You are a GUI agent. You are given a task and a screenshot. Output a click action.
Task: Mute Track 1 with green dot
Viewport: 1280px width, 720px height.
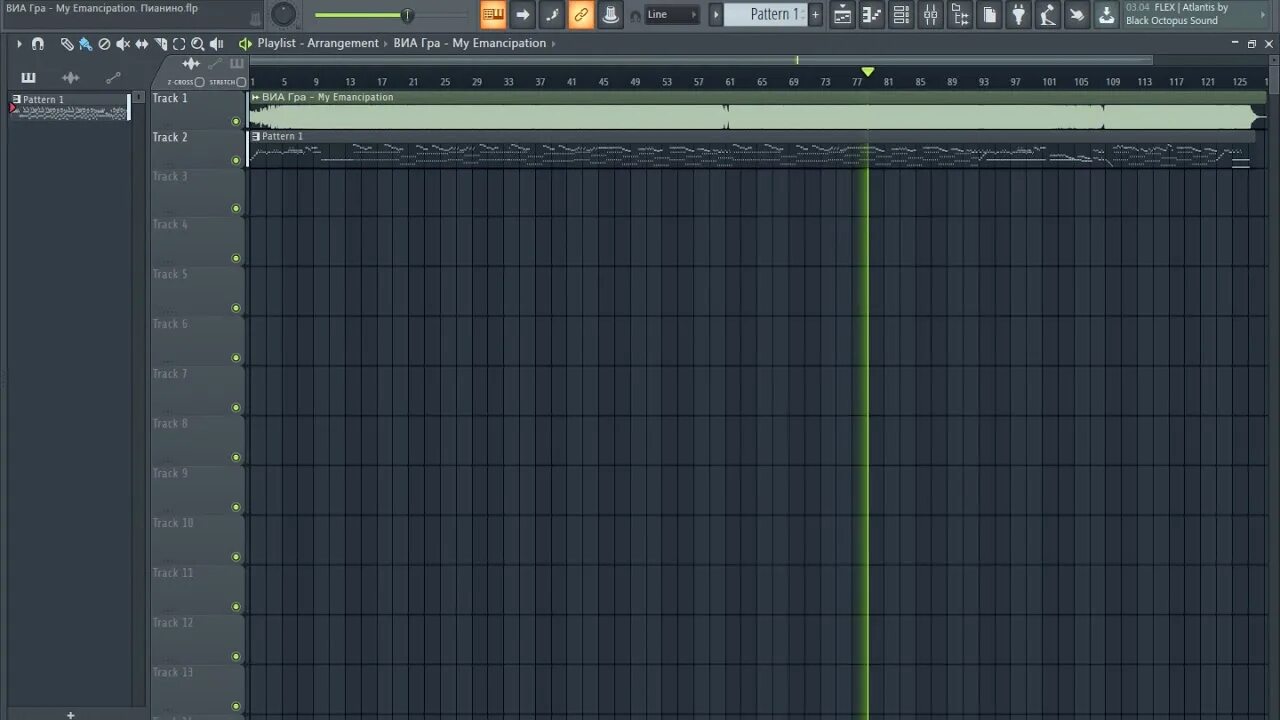[x=236, y=121]
